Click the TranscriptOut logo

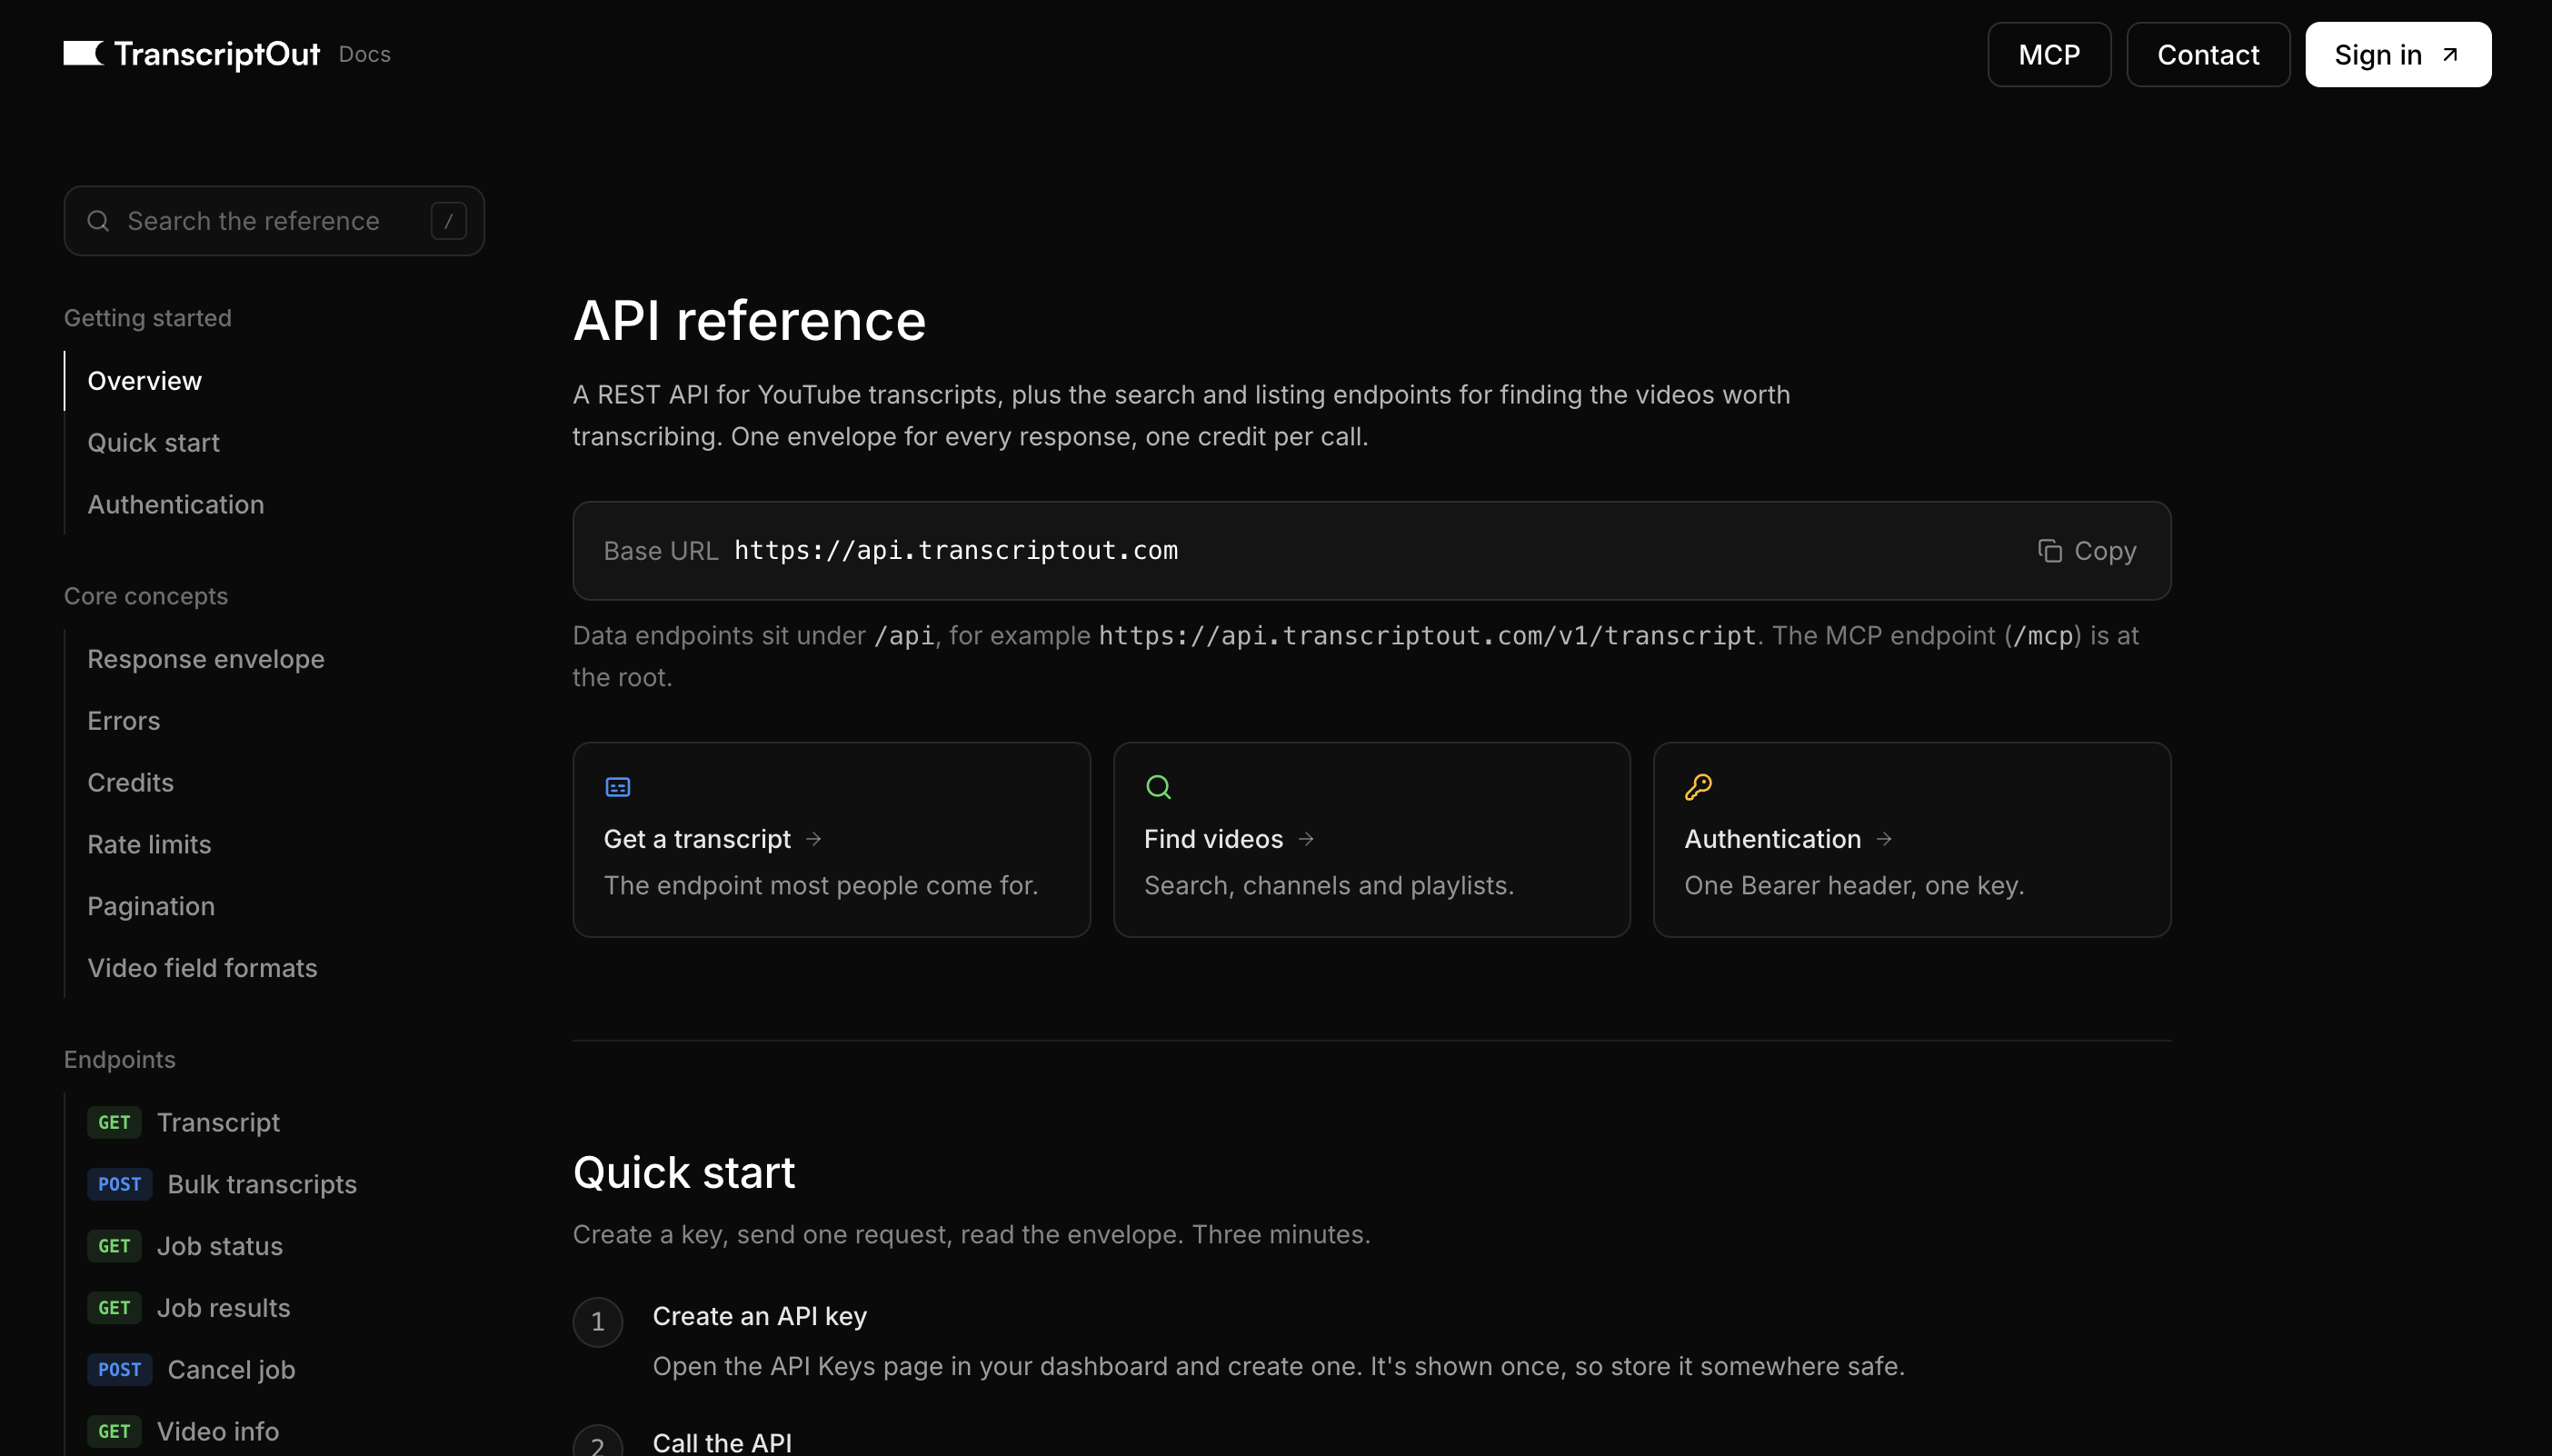tap(192, 54)
